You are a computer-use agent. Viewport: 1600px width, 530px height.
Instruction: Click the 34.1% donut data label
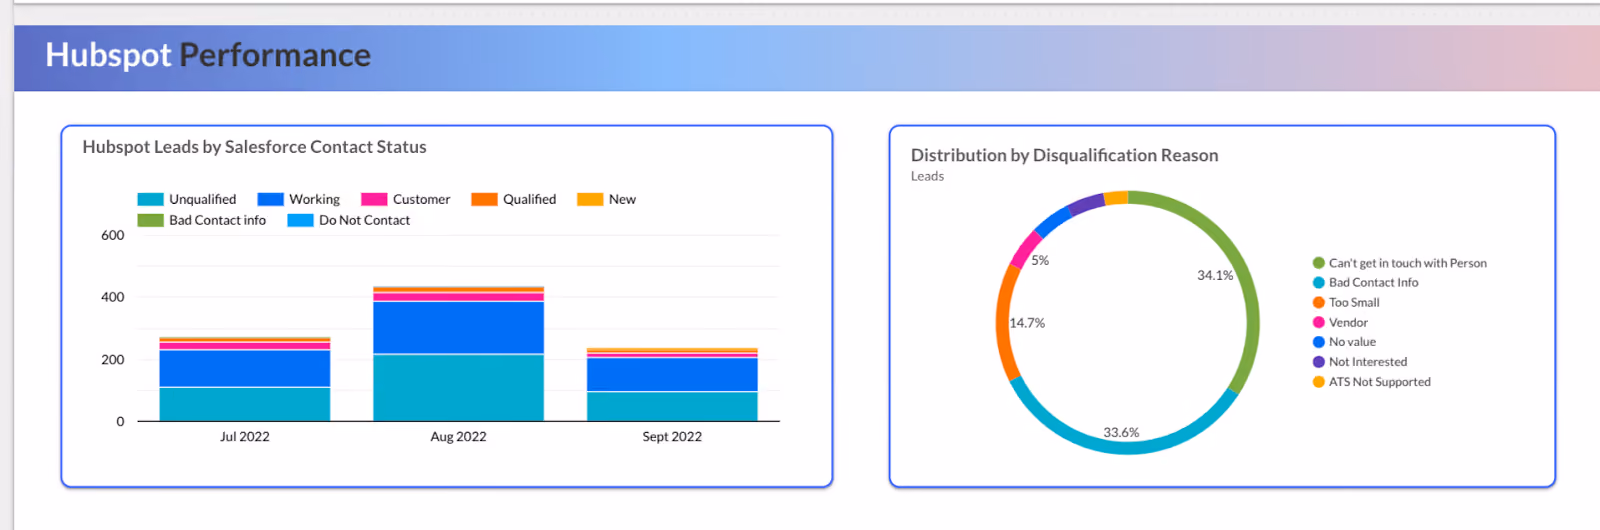tap(1215, 275)
